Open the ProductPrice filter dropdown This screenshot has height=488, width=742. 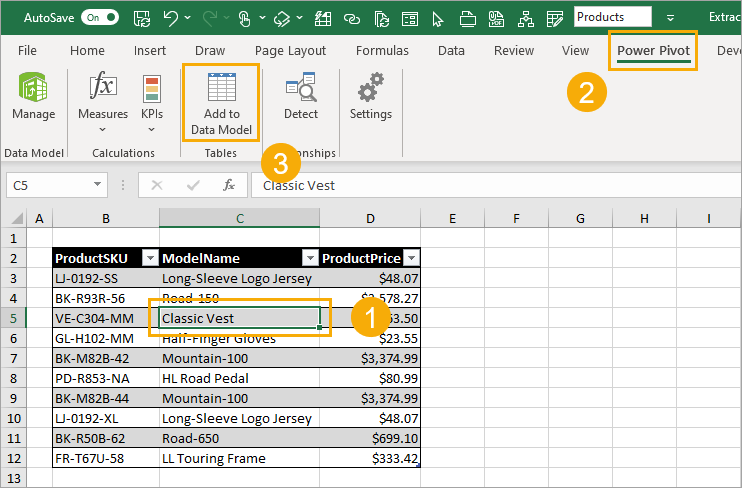click(x=411, y=258)
